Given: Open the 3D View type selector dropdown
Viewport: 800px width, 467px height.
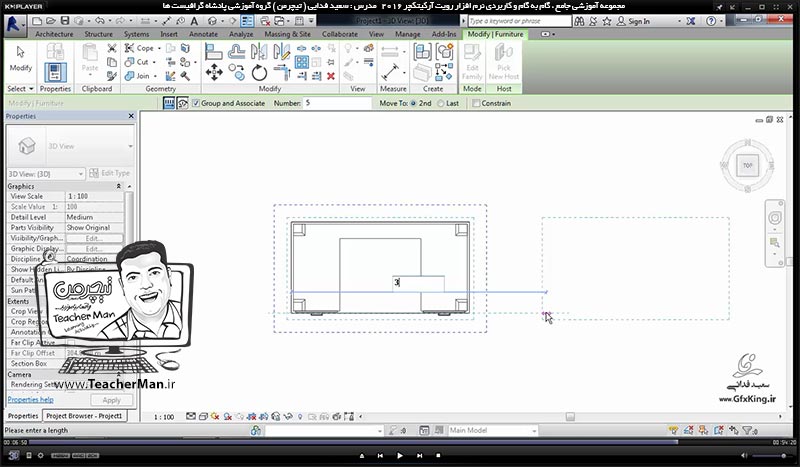Looking at the screenshot, I should pyautogui.click(x=130, y=146).
